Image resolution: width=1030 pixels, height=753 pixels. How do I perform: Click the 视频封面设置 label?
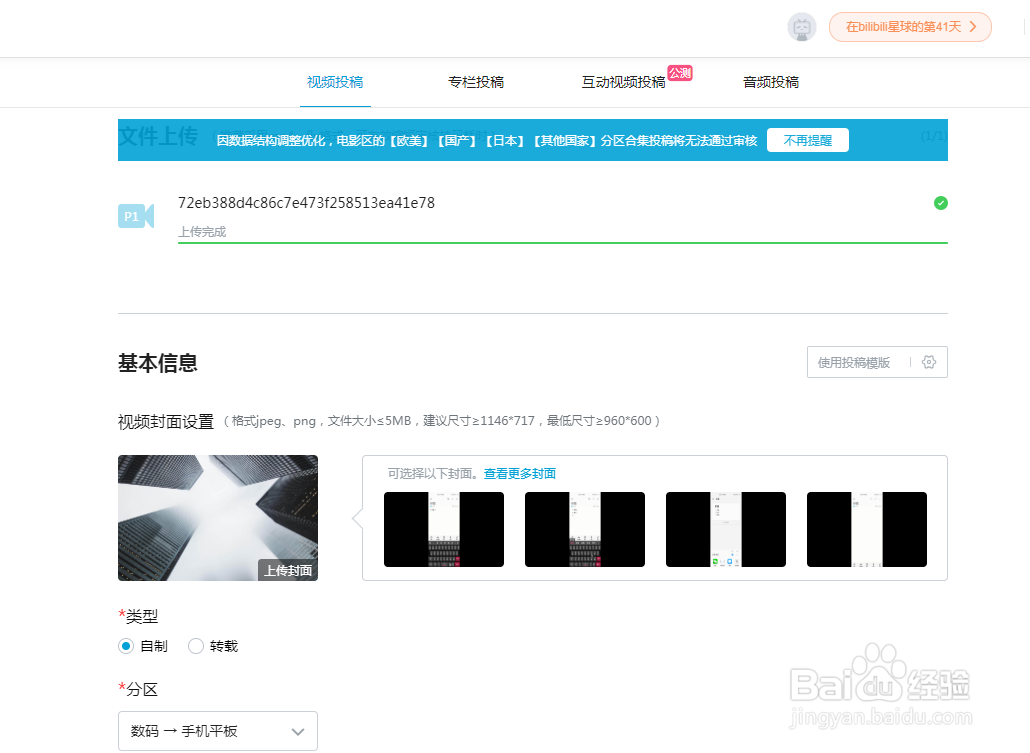pos(166,421)
